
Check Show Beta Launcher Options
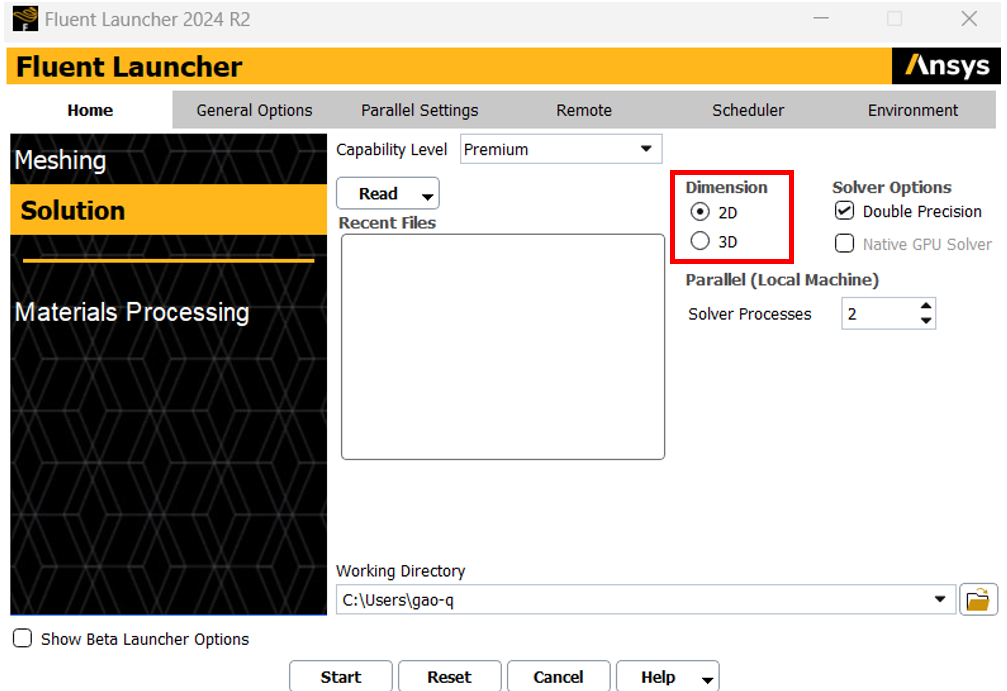click(22, 638)
